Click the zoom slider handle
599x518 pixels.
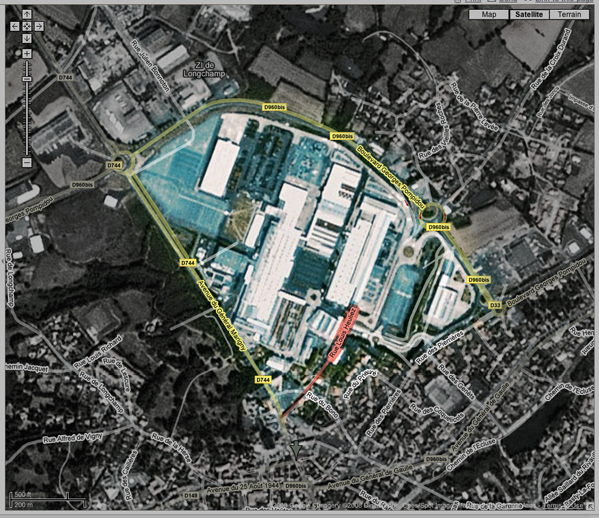click(27, 79)
